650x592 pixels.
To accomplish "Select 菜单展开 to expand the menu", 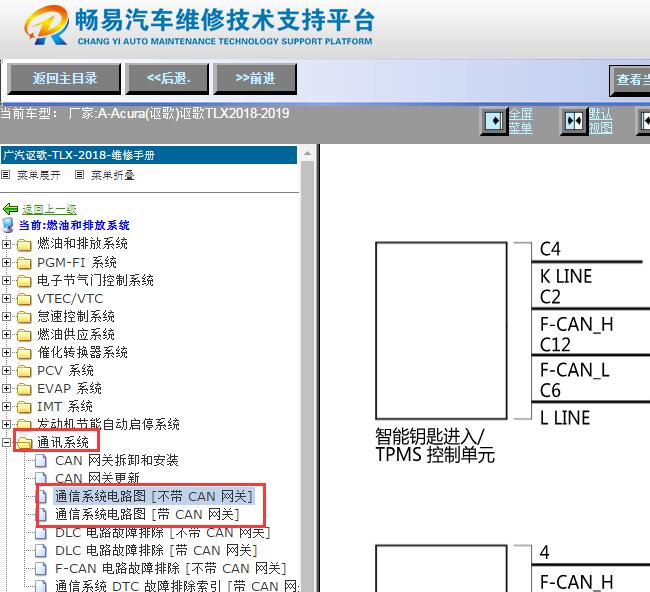I will tap(39, 175).
